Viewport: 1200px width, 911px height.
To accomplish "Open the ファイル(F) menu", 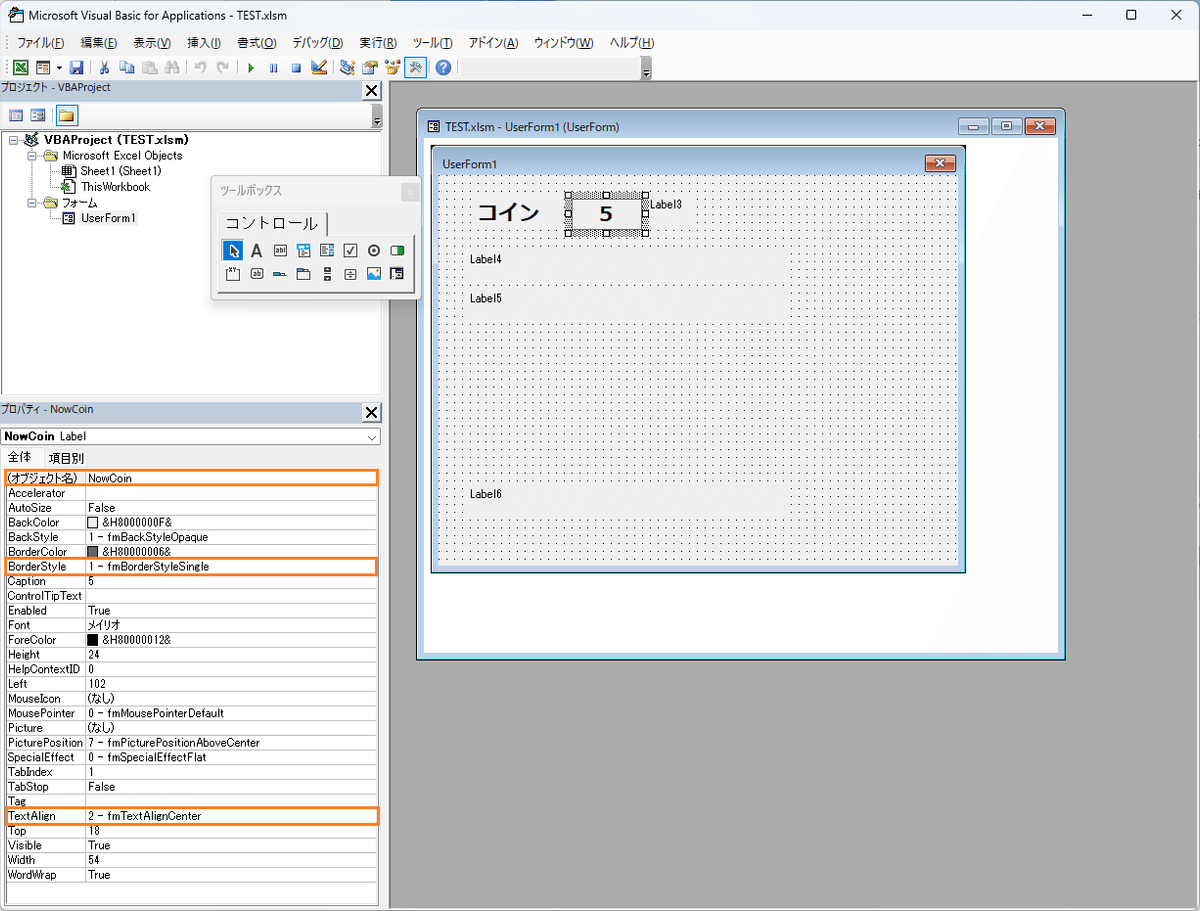I will (x=40, y=43).
